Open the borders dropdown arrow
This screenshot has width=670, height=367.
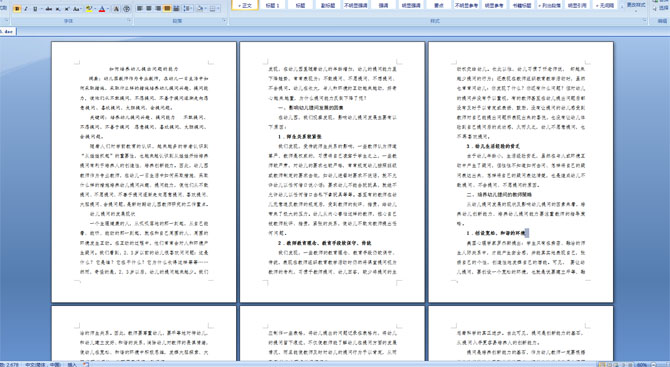pyautogui.click(x=218, y=9)
